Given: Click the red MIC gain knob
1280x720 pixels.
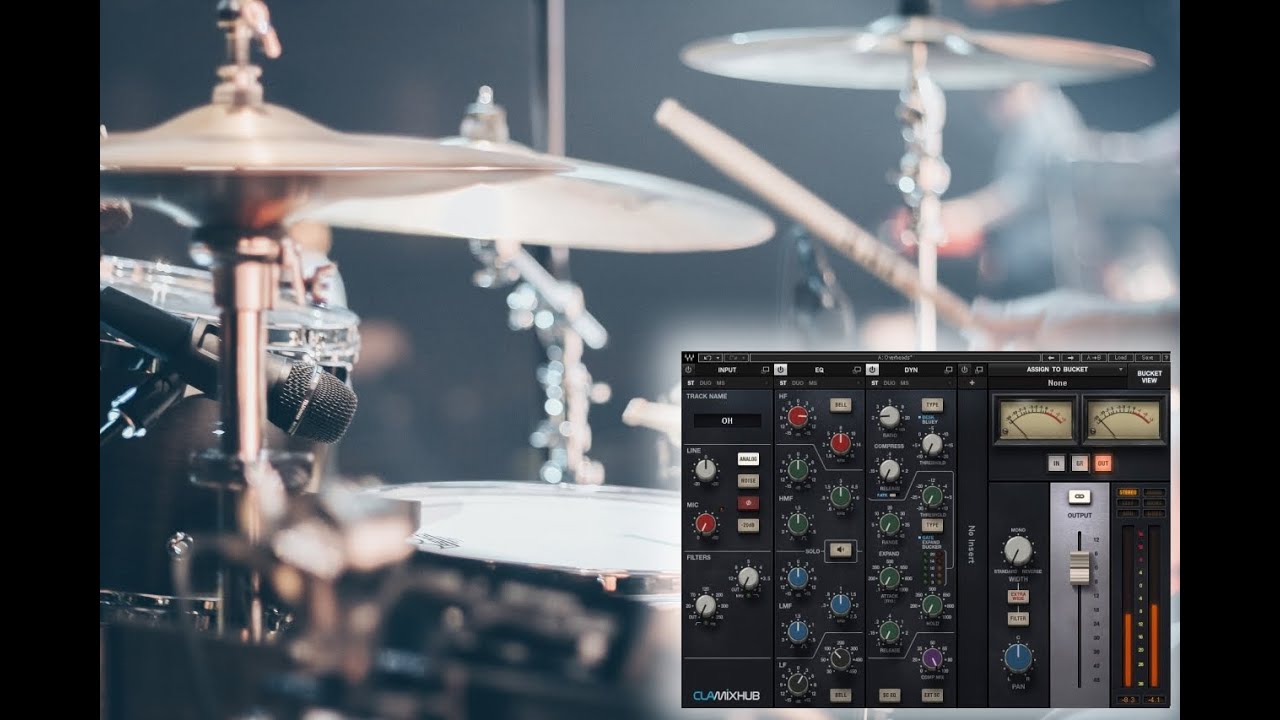Looking at the screenshot, I should click(706, 523).
